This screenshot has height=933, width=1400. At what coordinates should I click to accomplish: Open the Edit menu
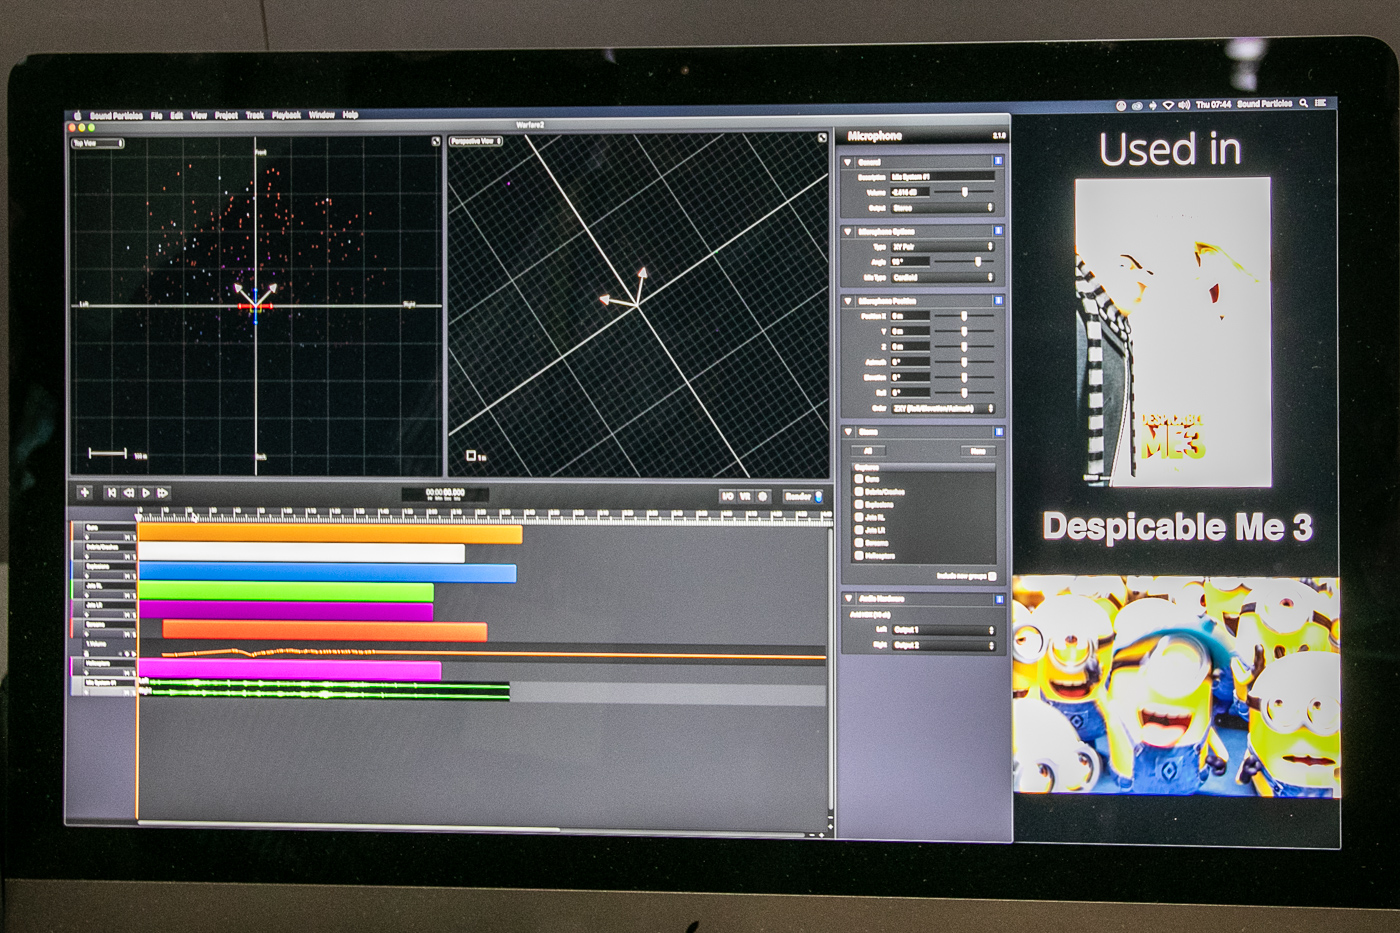176,116
